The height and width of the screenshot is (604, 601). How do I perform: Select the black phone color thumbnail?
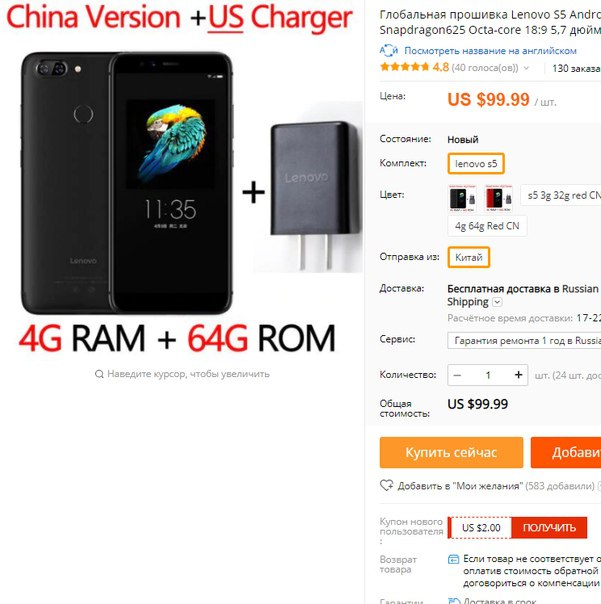[x=462, y=198]
